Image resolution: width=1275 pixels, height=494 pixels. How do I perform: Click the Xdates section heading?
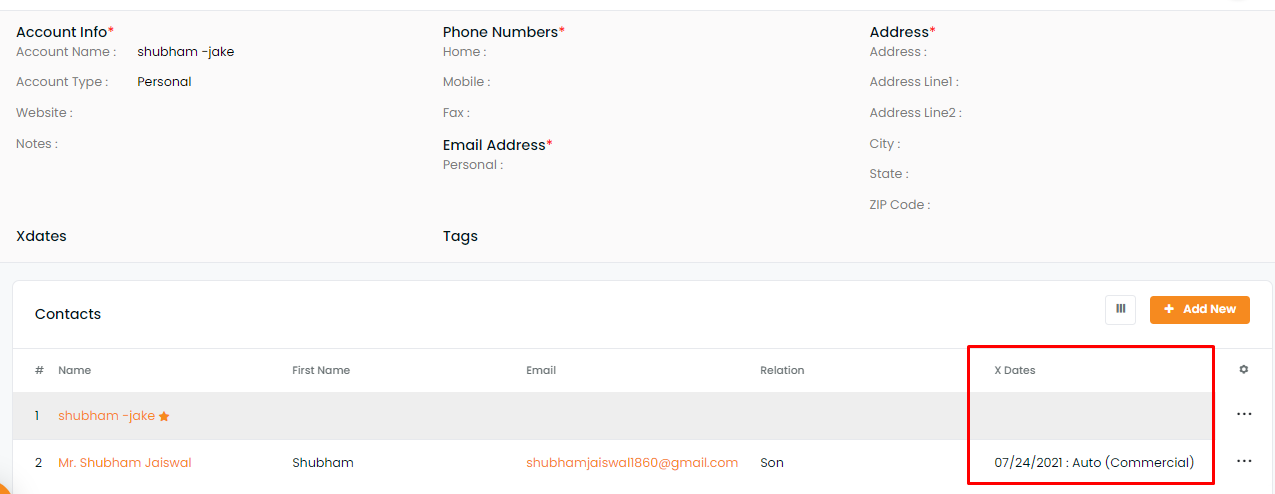coord(41,236)
